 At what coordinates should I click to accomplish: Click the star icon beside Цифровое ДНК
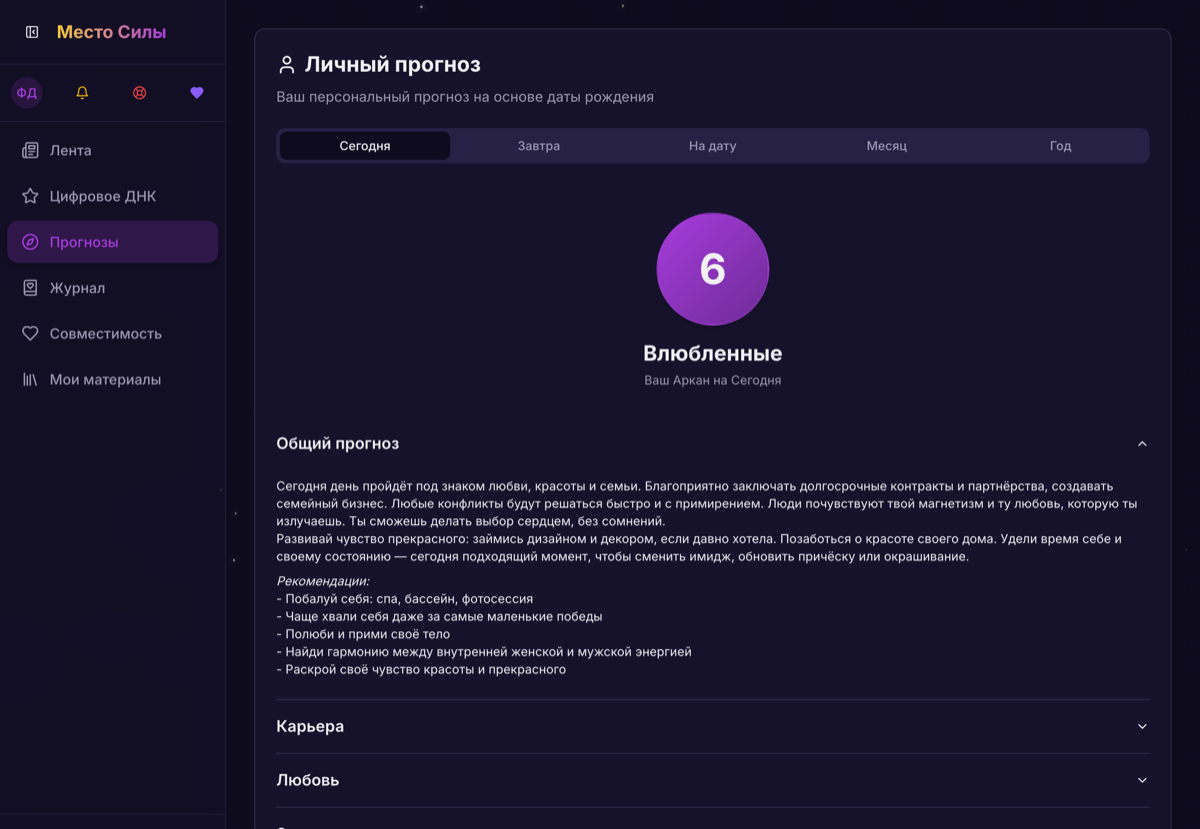point(30,196)
